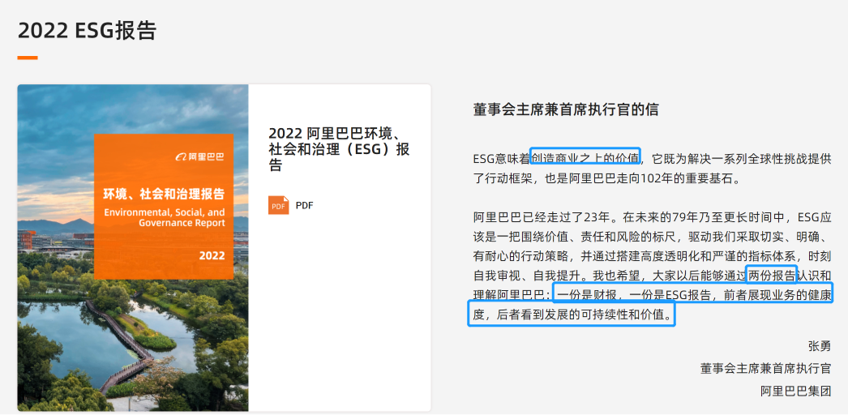Select the 环境、社会和治理报告 title on the cover

(164, 193)
